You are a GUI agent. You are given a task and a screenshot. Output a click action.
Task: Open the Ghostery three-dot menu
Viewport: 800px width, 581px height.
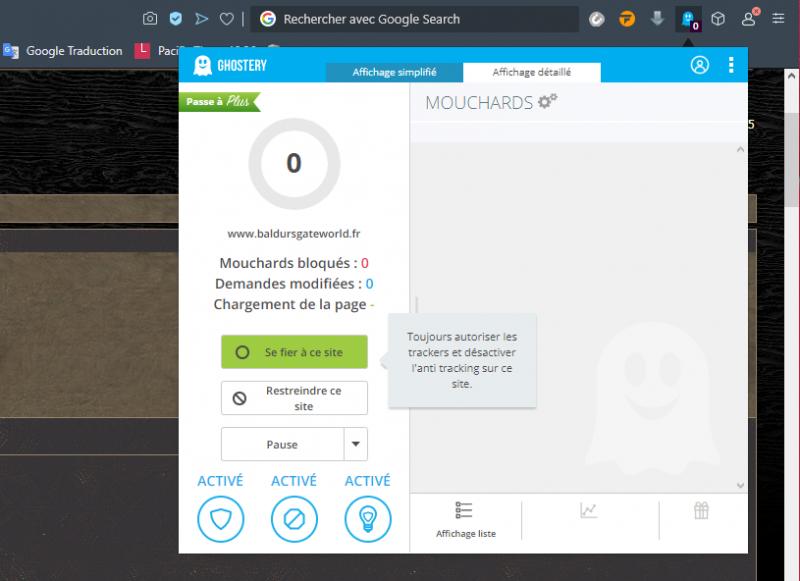(731, 65)
